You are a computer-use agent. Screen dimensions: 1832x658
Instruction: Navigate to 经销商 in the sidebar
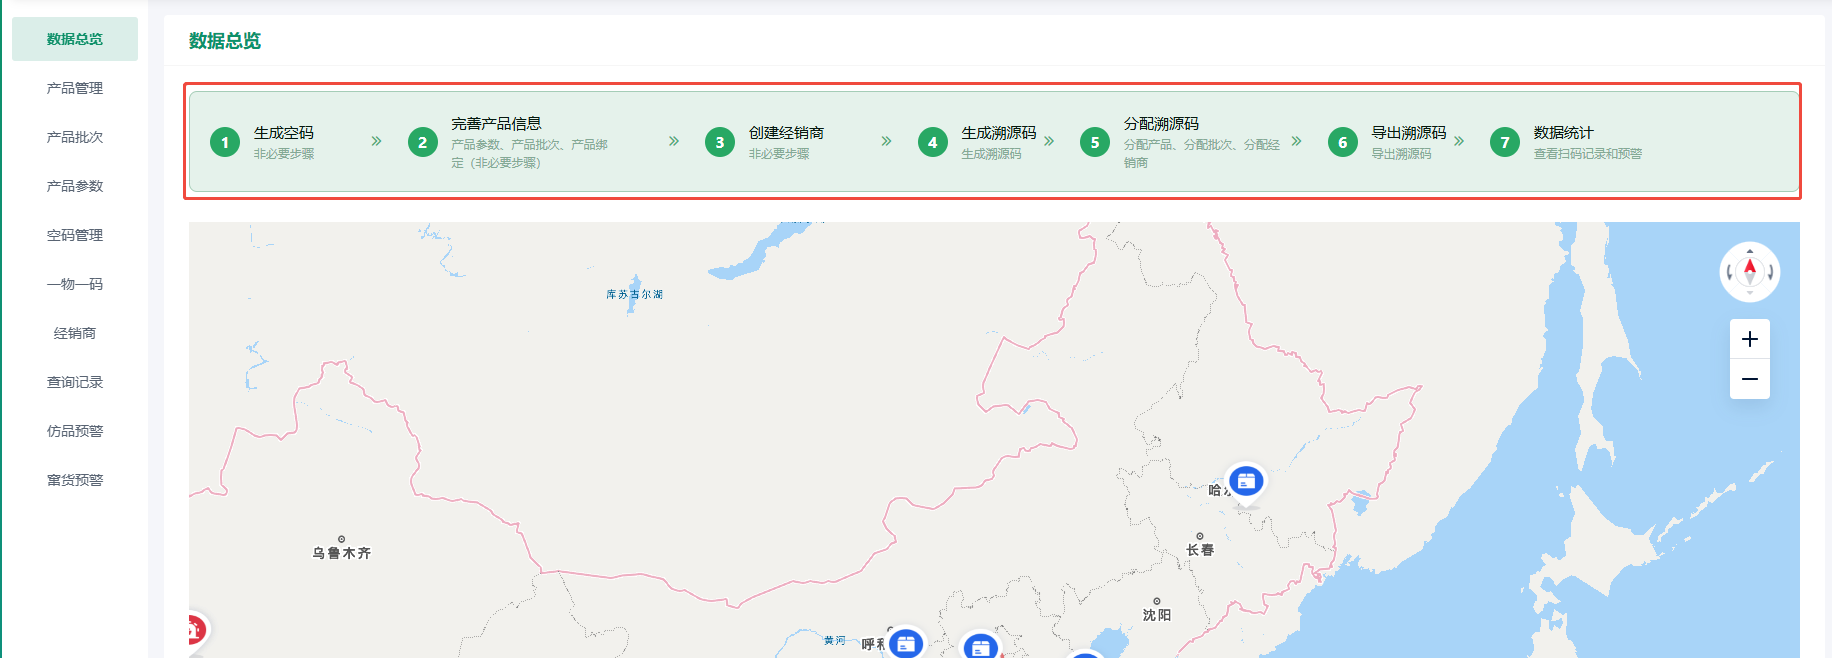[75, 333]
